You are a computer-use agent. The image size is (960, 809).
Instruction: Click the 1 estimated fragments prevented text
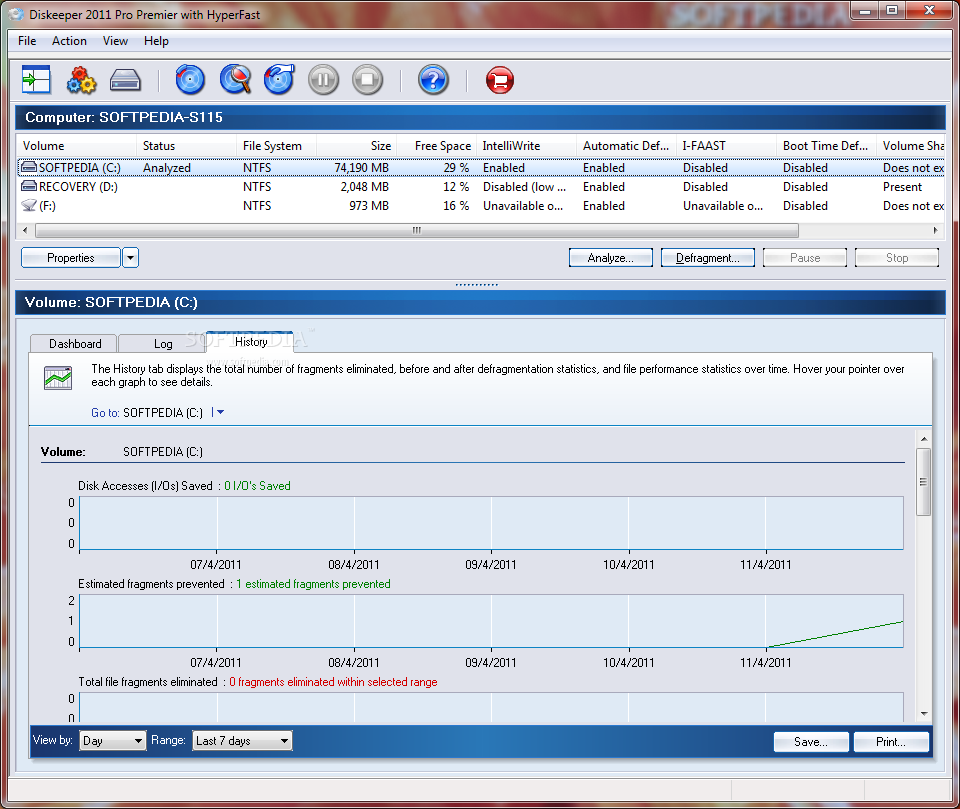tap(313, 584)
